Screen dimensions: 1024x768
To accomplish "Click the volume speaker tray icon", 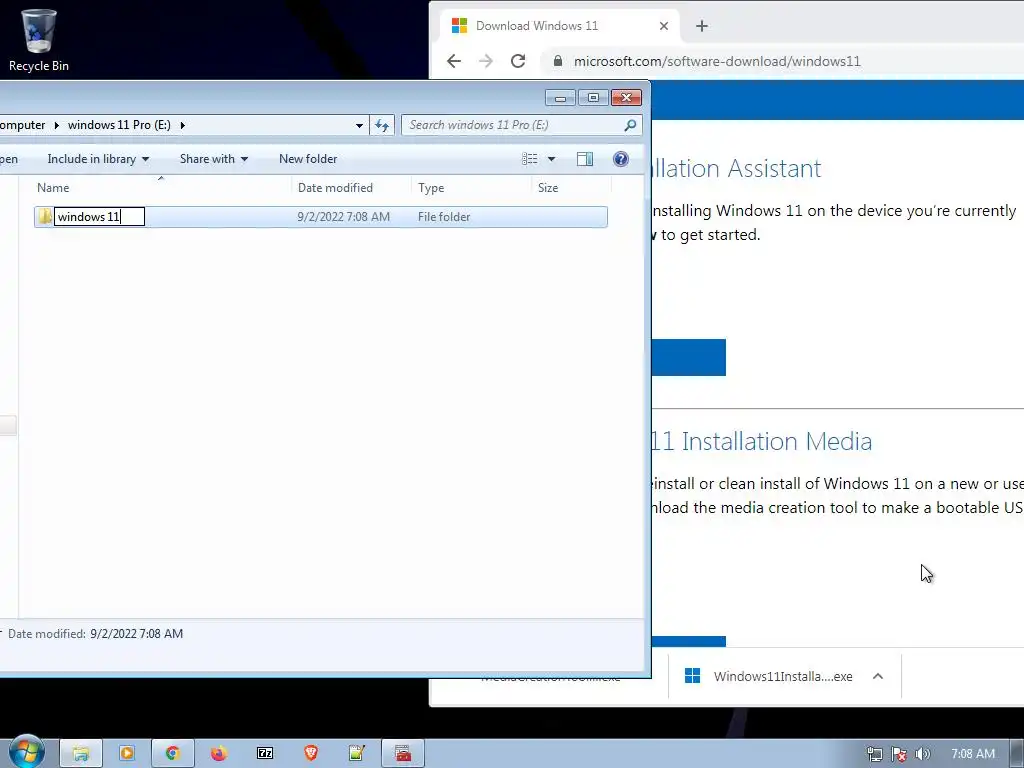I will (x=922, y=754).
